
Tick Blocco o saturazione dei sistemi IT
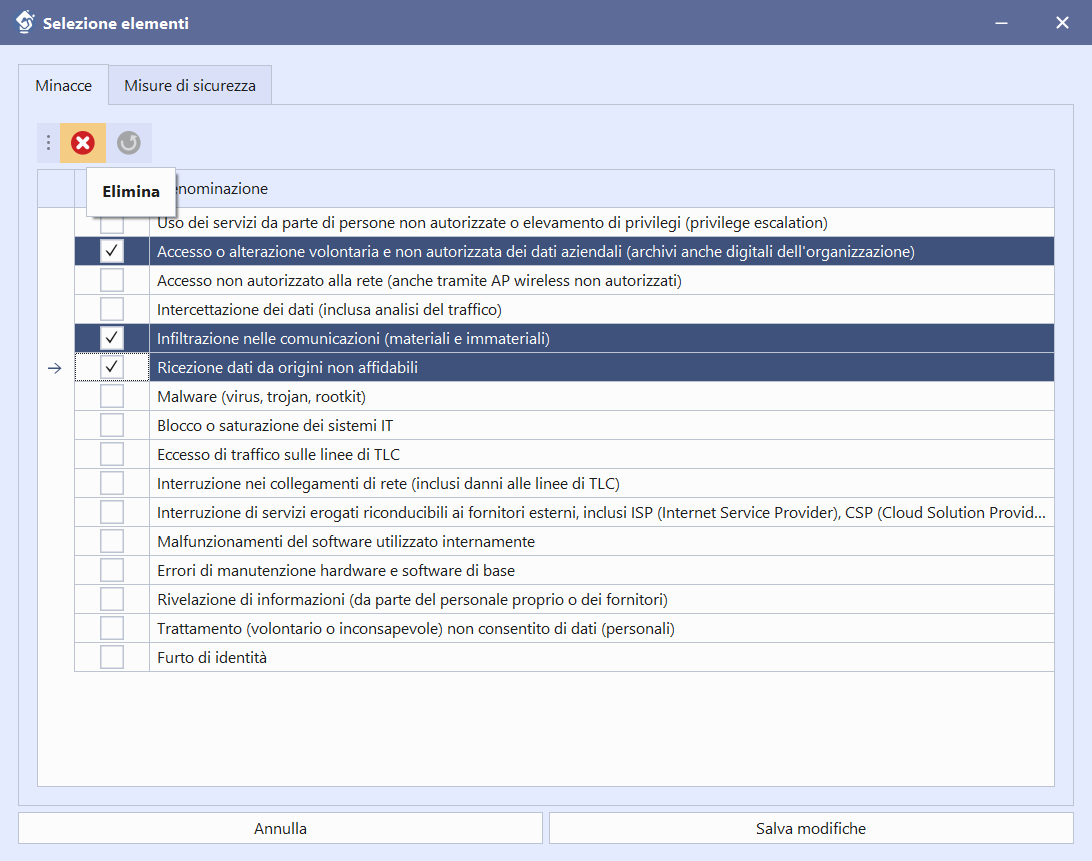coord(112,425)
